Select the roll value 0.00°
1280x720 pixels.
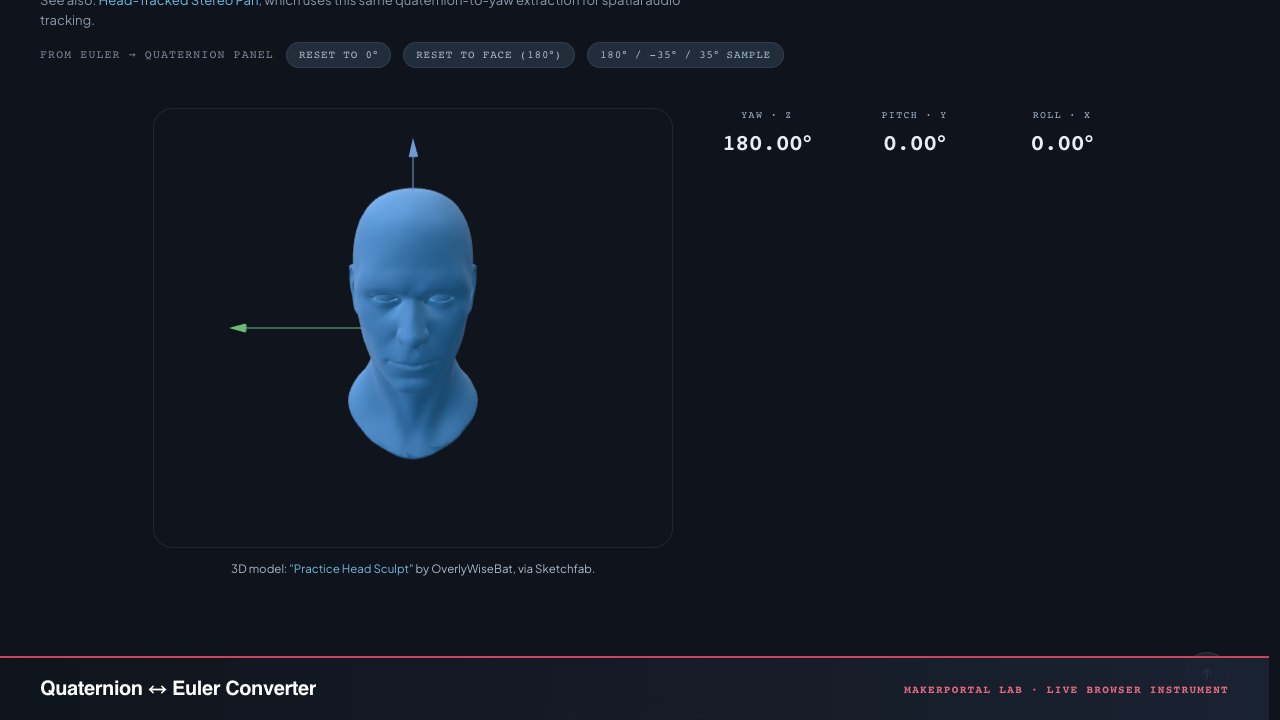[x=1062, y=143]
